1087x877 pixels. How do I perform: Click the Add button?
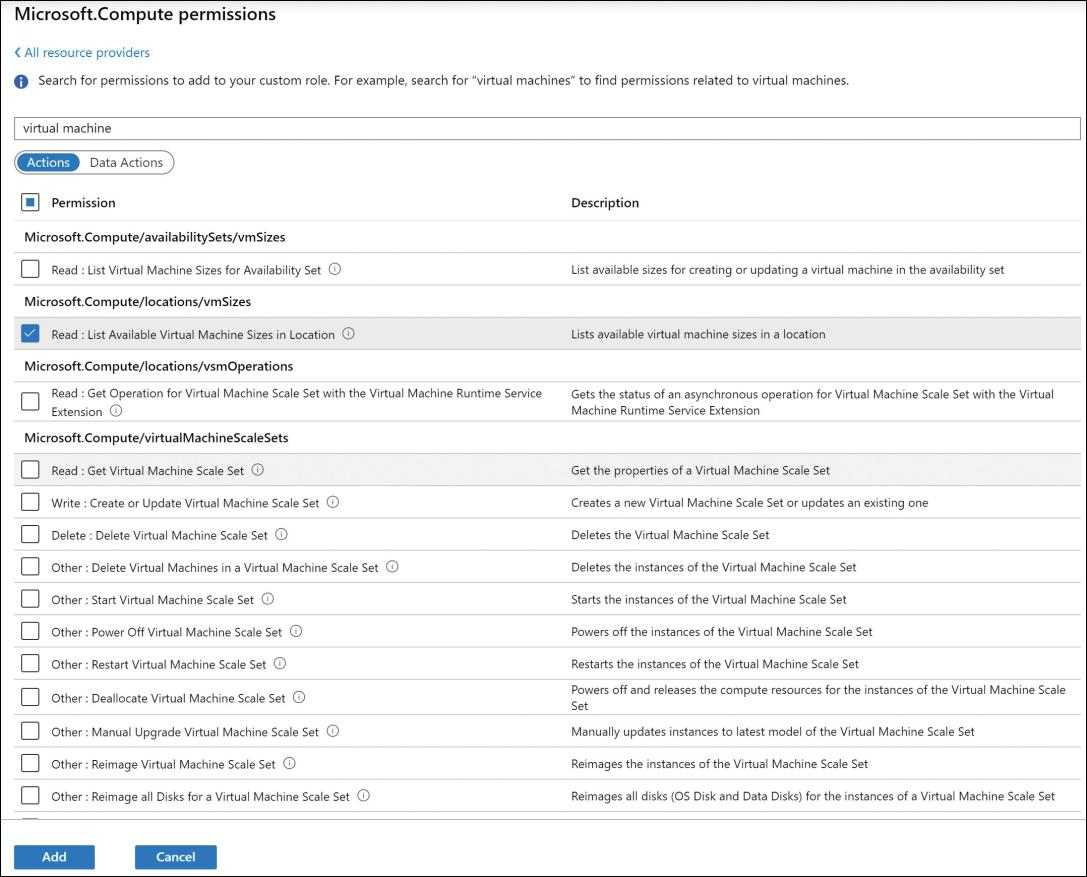point(54,857)
